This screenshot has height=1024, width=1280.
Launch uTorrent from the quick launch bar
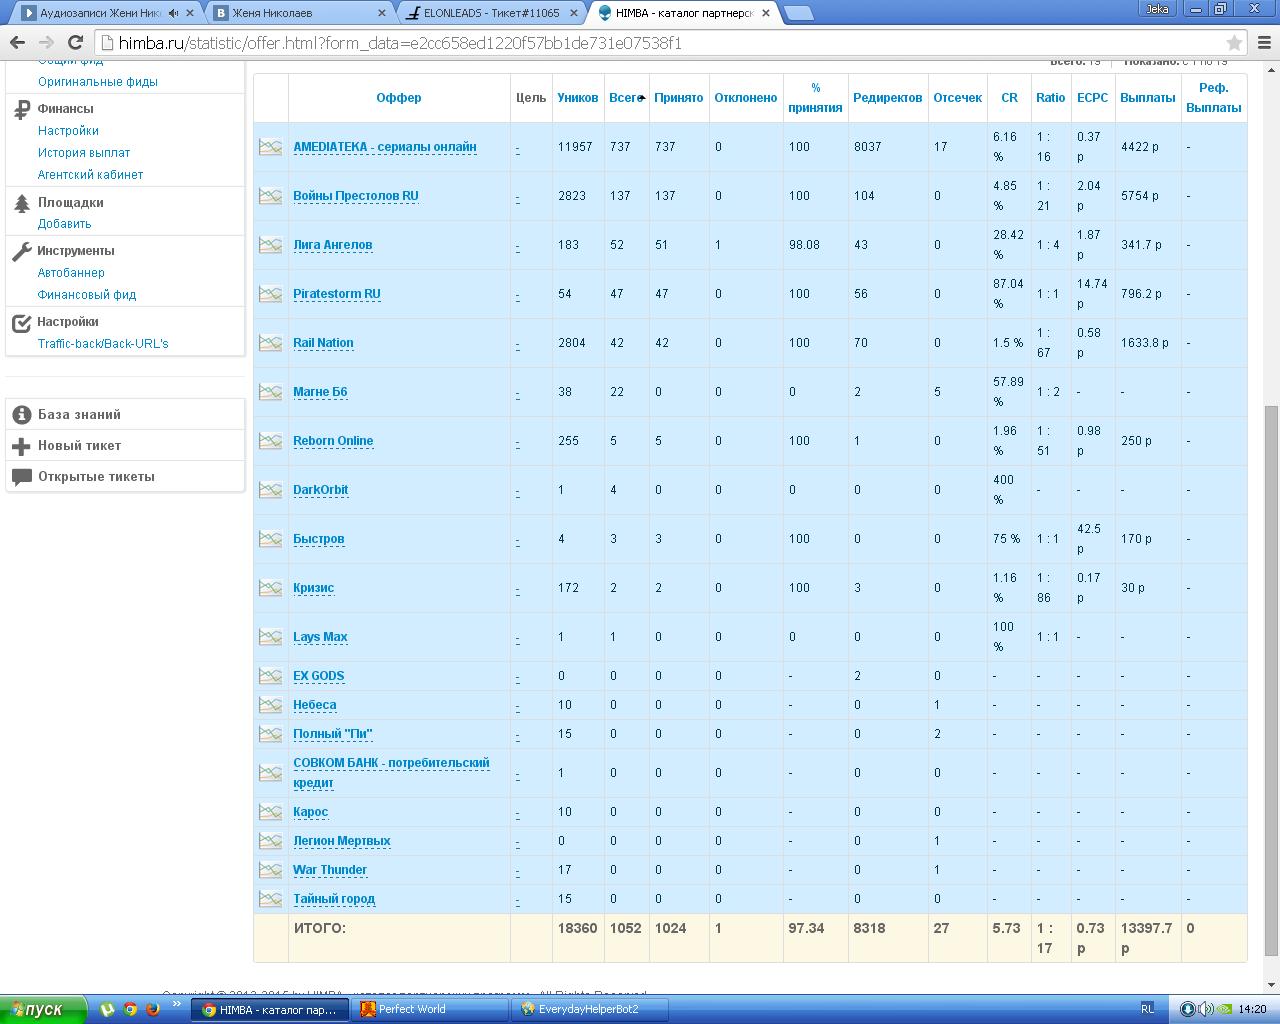[107, 1010]
